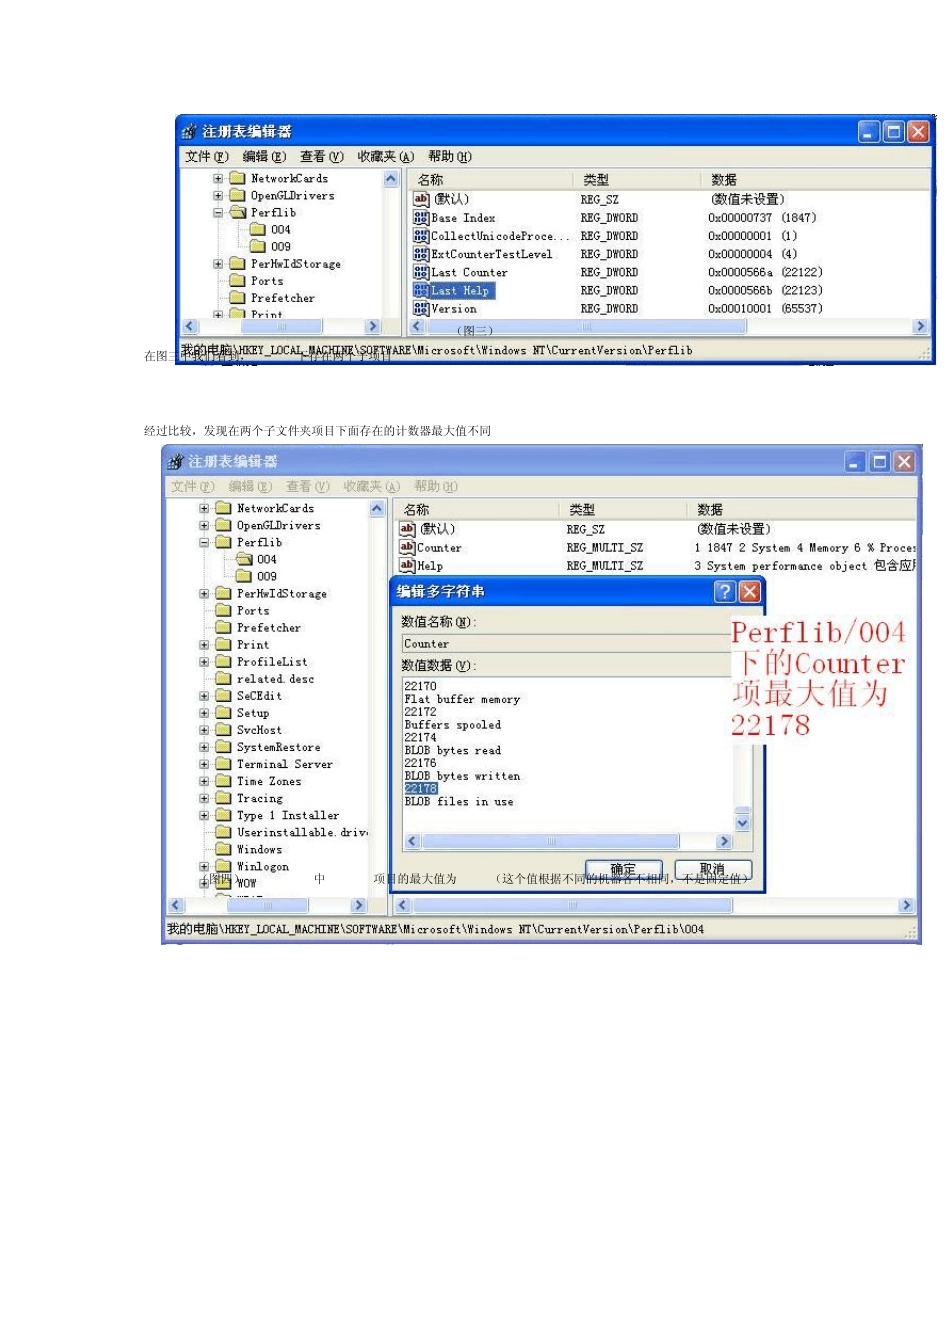Viewport: 950px width, 1344px height.
Task: Select ExtCounterTestLevel value icon
Action: [x=421, y=254]
